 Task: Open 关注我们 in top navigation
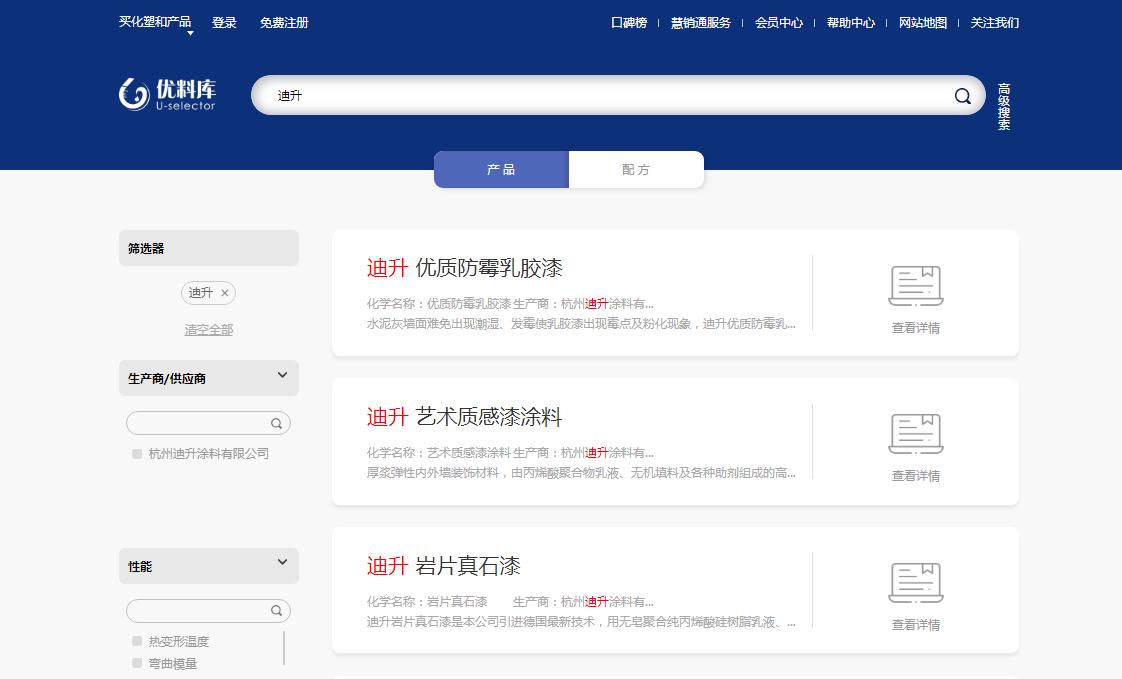[x=995, y=23]
